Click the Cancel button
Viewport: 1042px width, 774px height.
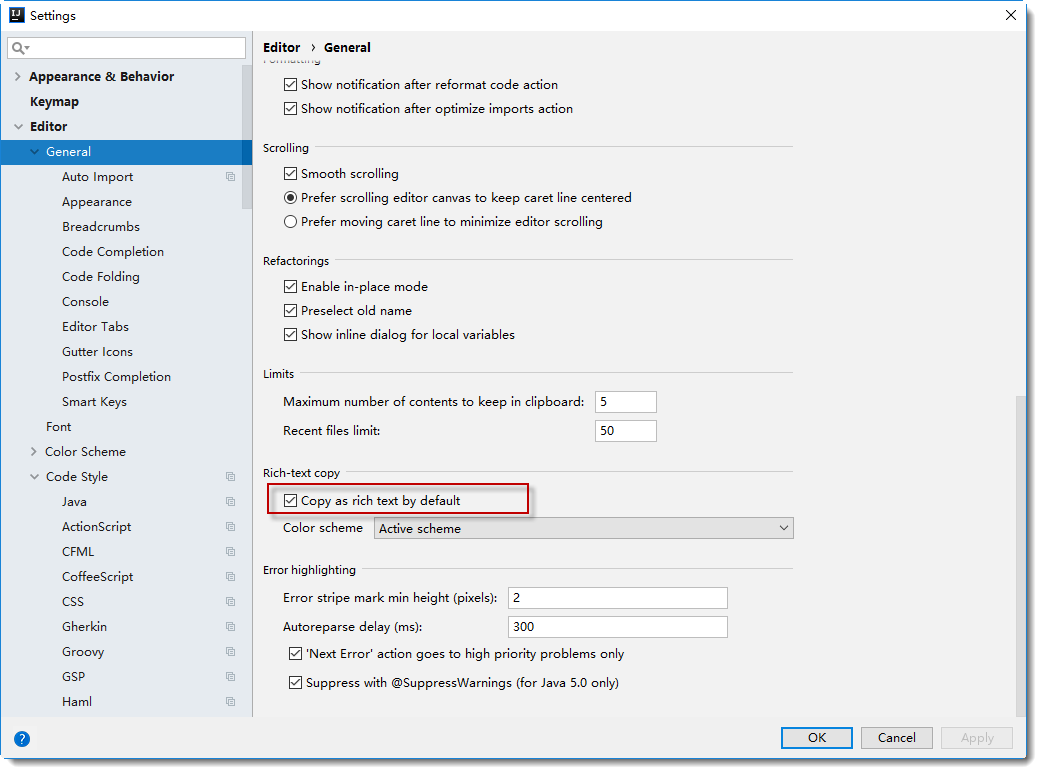pos(897,738)
